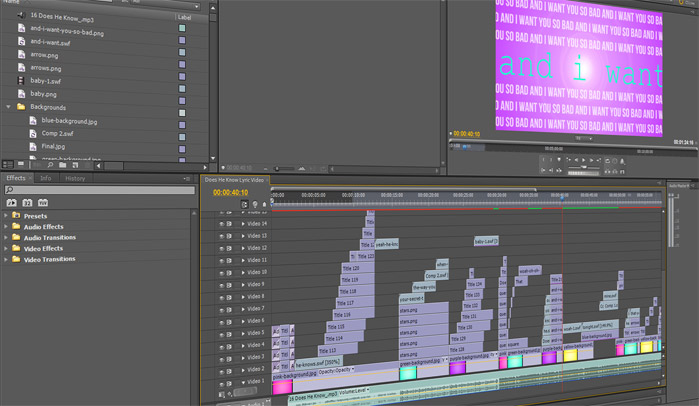Select blue-background.jpg in Project panel
The image size is (699, 406).
pos(69,121)
